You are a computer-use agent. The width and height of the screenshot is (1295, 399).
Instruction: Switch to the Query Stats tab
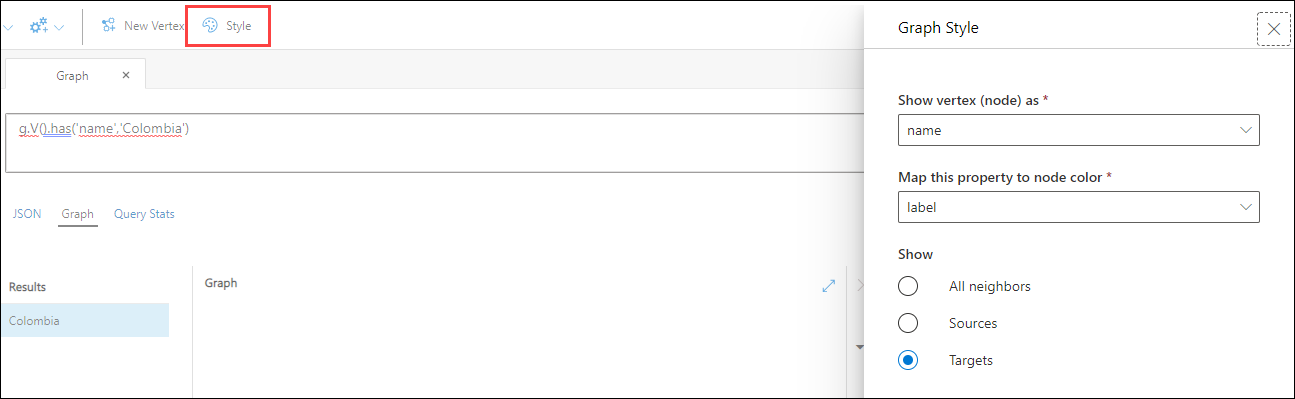(x=144, y=214)
